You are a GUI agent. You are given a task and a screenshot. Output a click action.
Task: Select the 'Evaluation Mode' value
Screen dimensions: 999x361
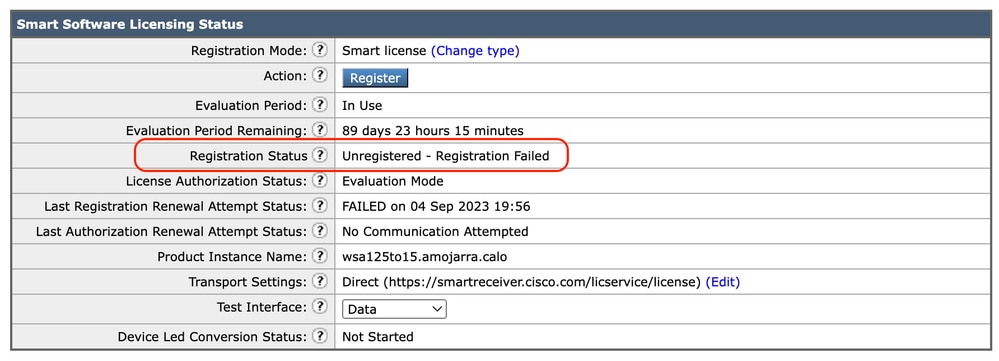coord(392,181)
